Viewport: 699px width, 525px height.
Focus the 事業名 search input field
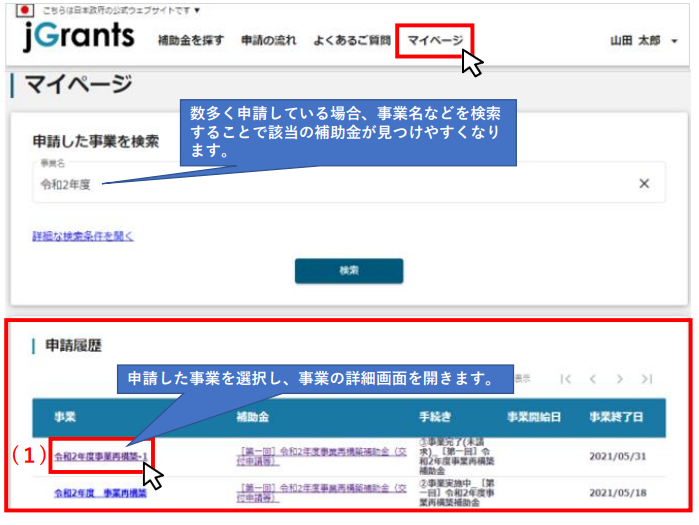pos(330,185)
